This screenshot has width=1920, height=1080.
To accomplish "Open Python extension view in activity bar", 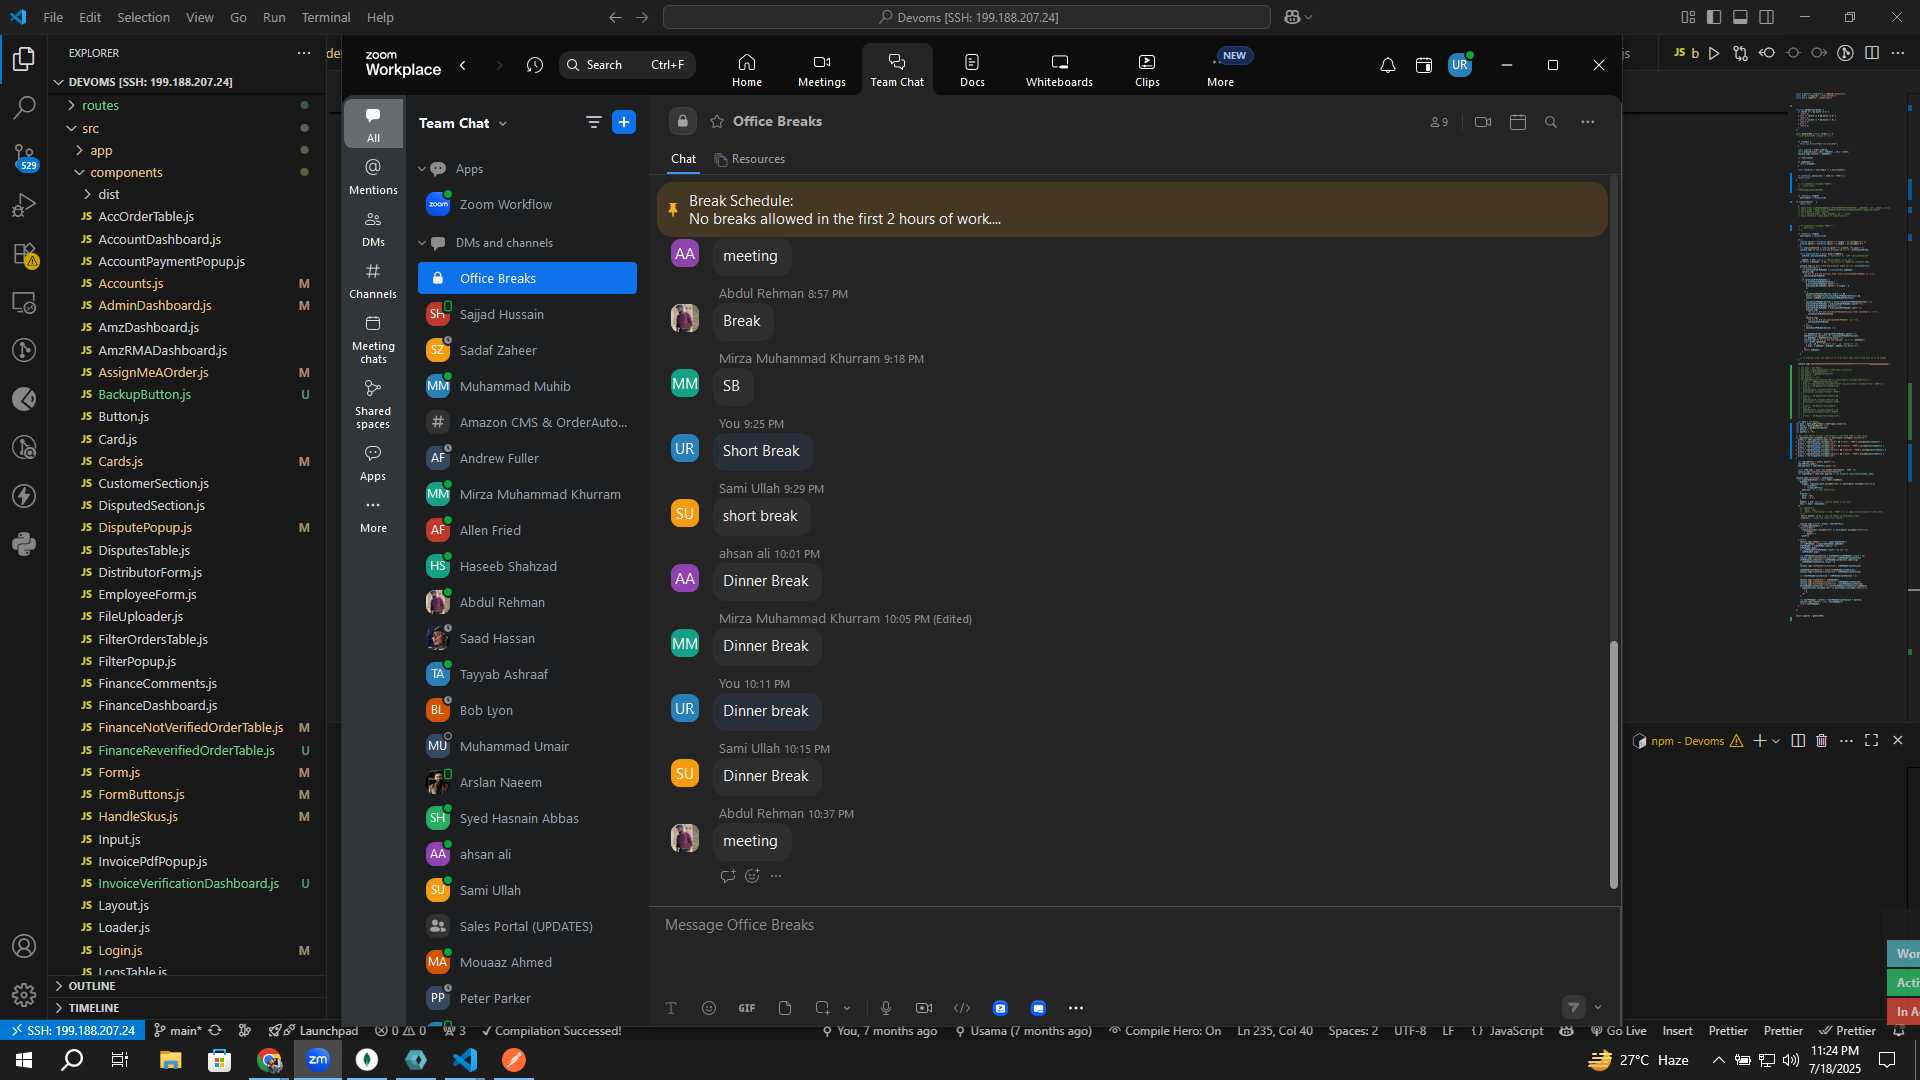I will [24, 544].
